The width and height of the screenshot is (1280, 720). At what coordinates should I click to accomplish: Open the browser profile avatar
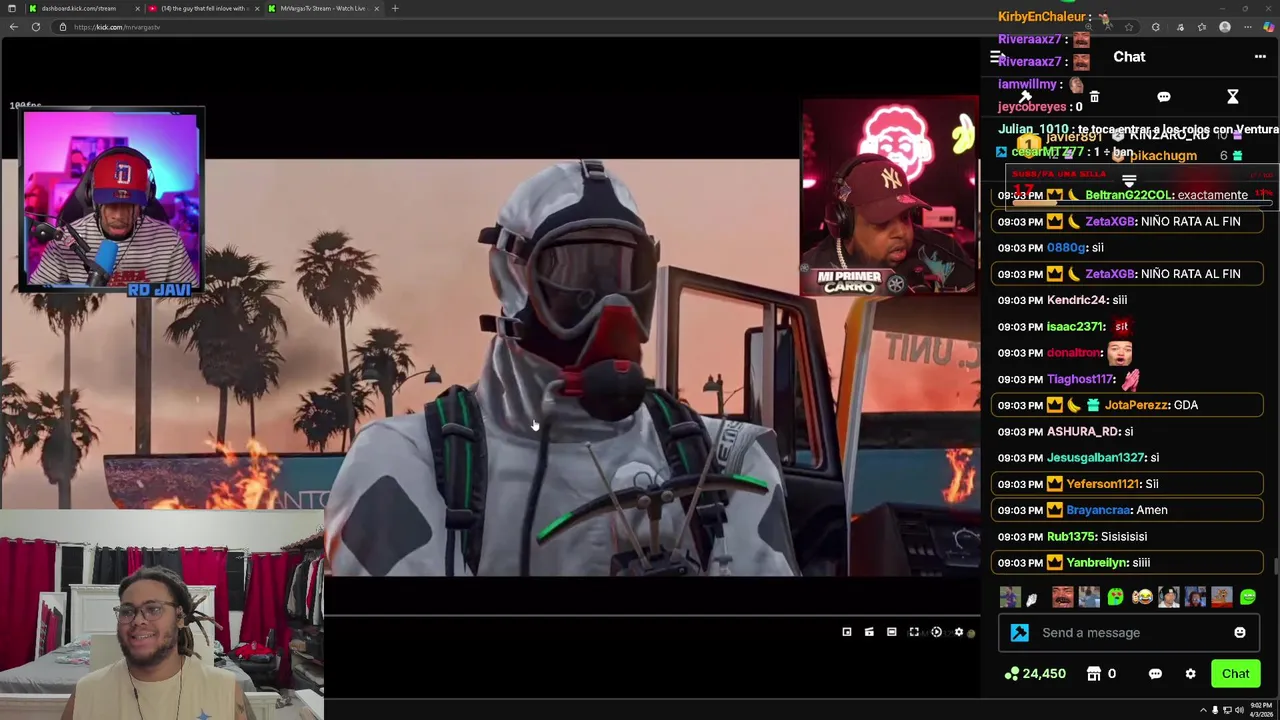click(x=1225, y=27)
